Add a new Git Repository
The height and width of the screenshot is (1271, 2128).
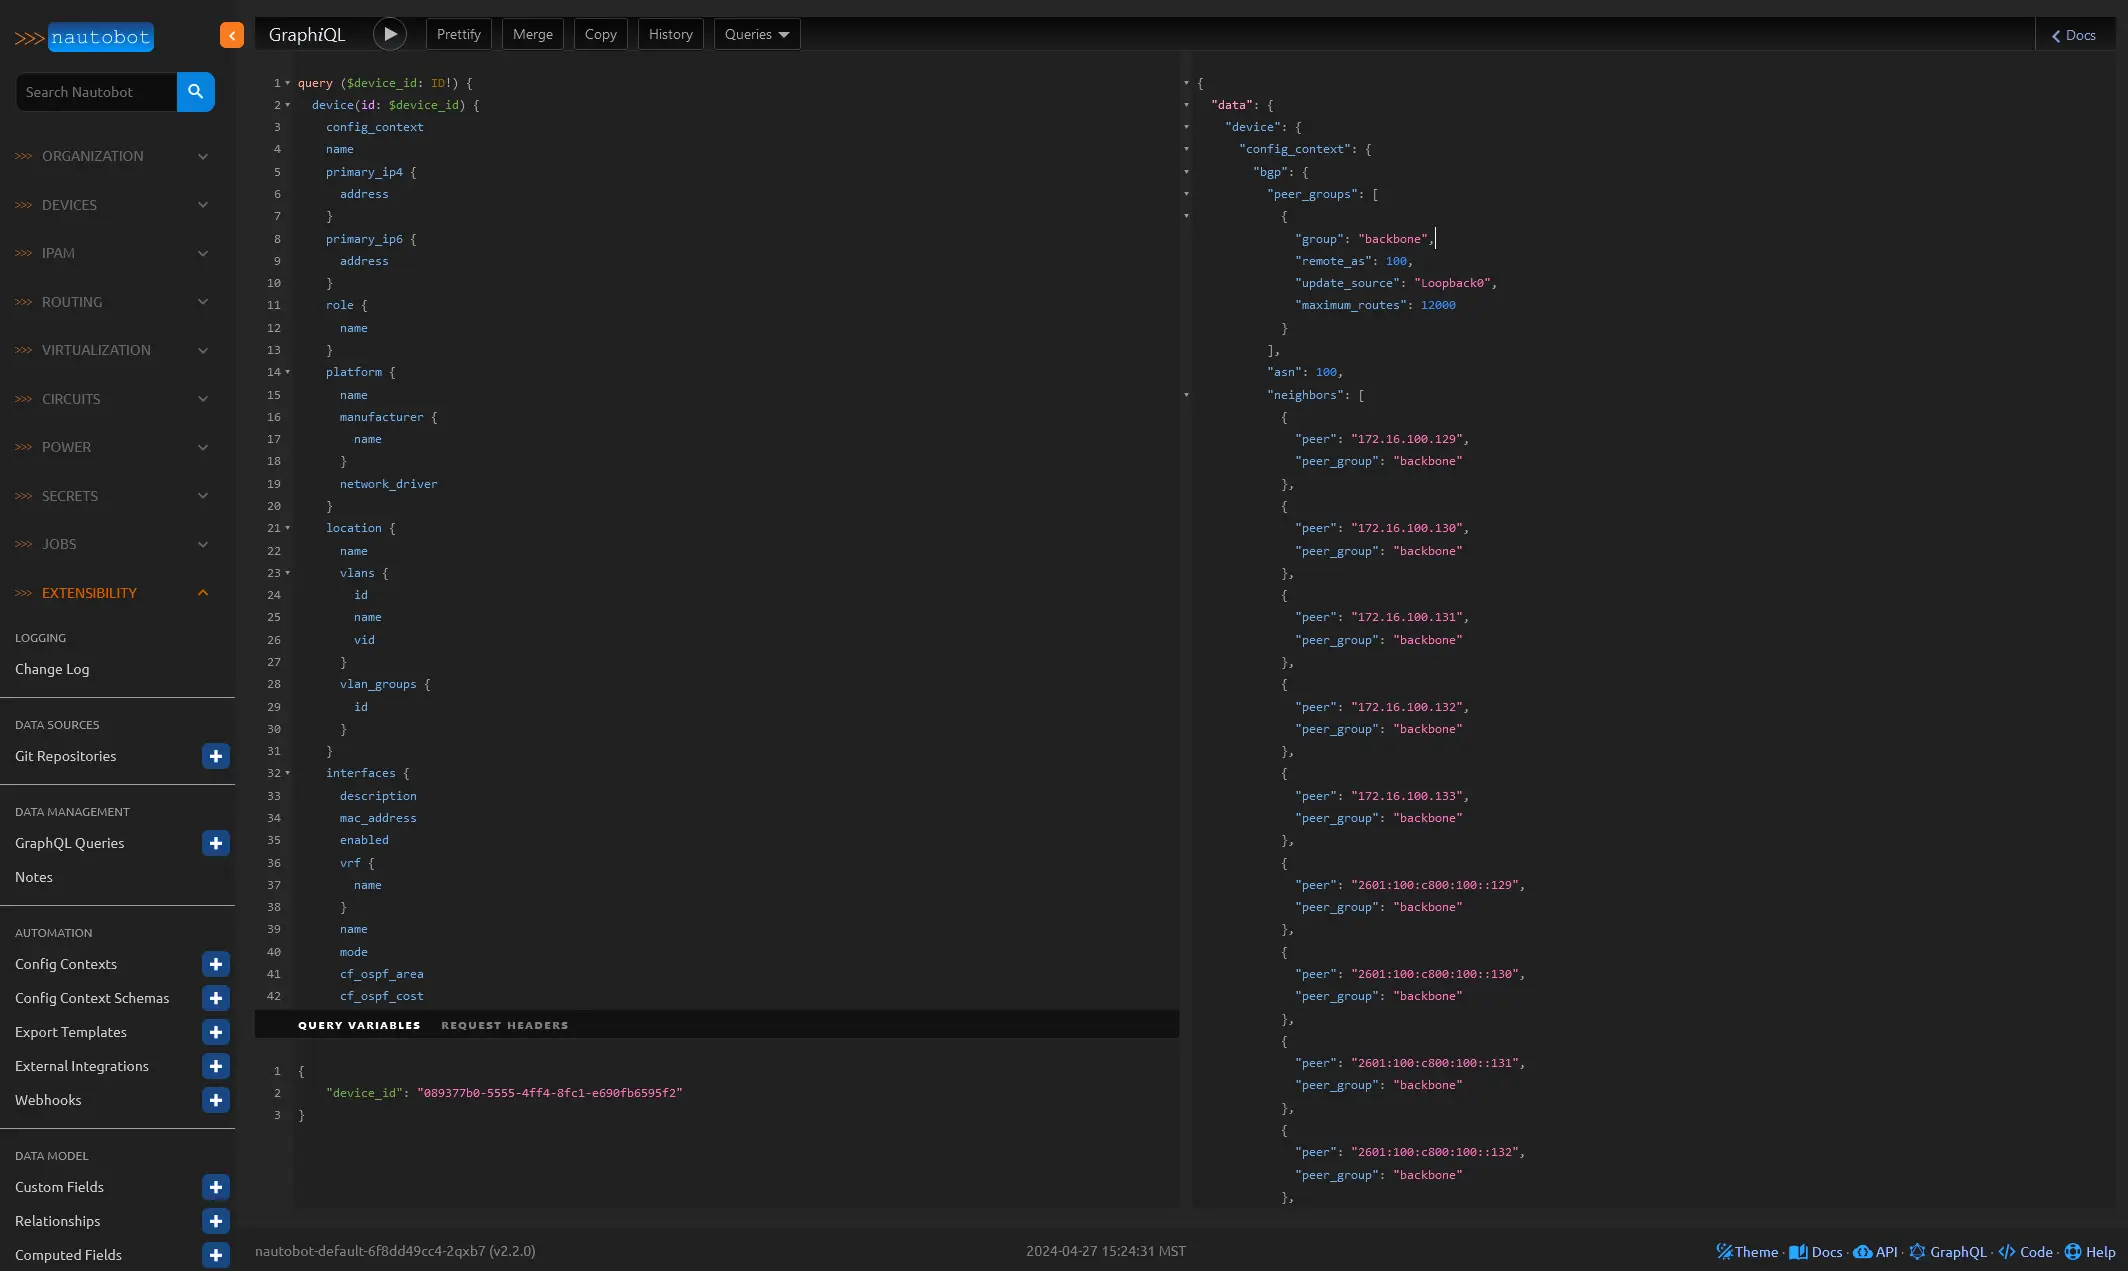tap(216, 756)
